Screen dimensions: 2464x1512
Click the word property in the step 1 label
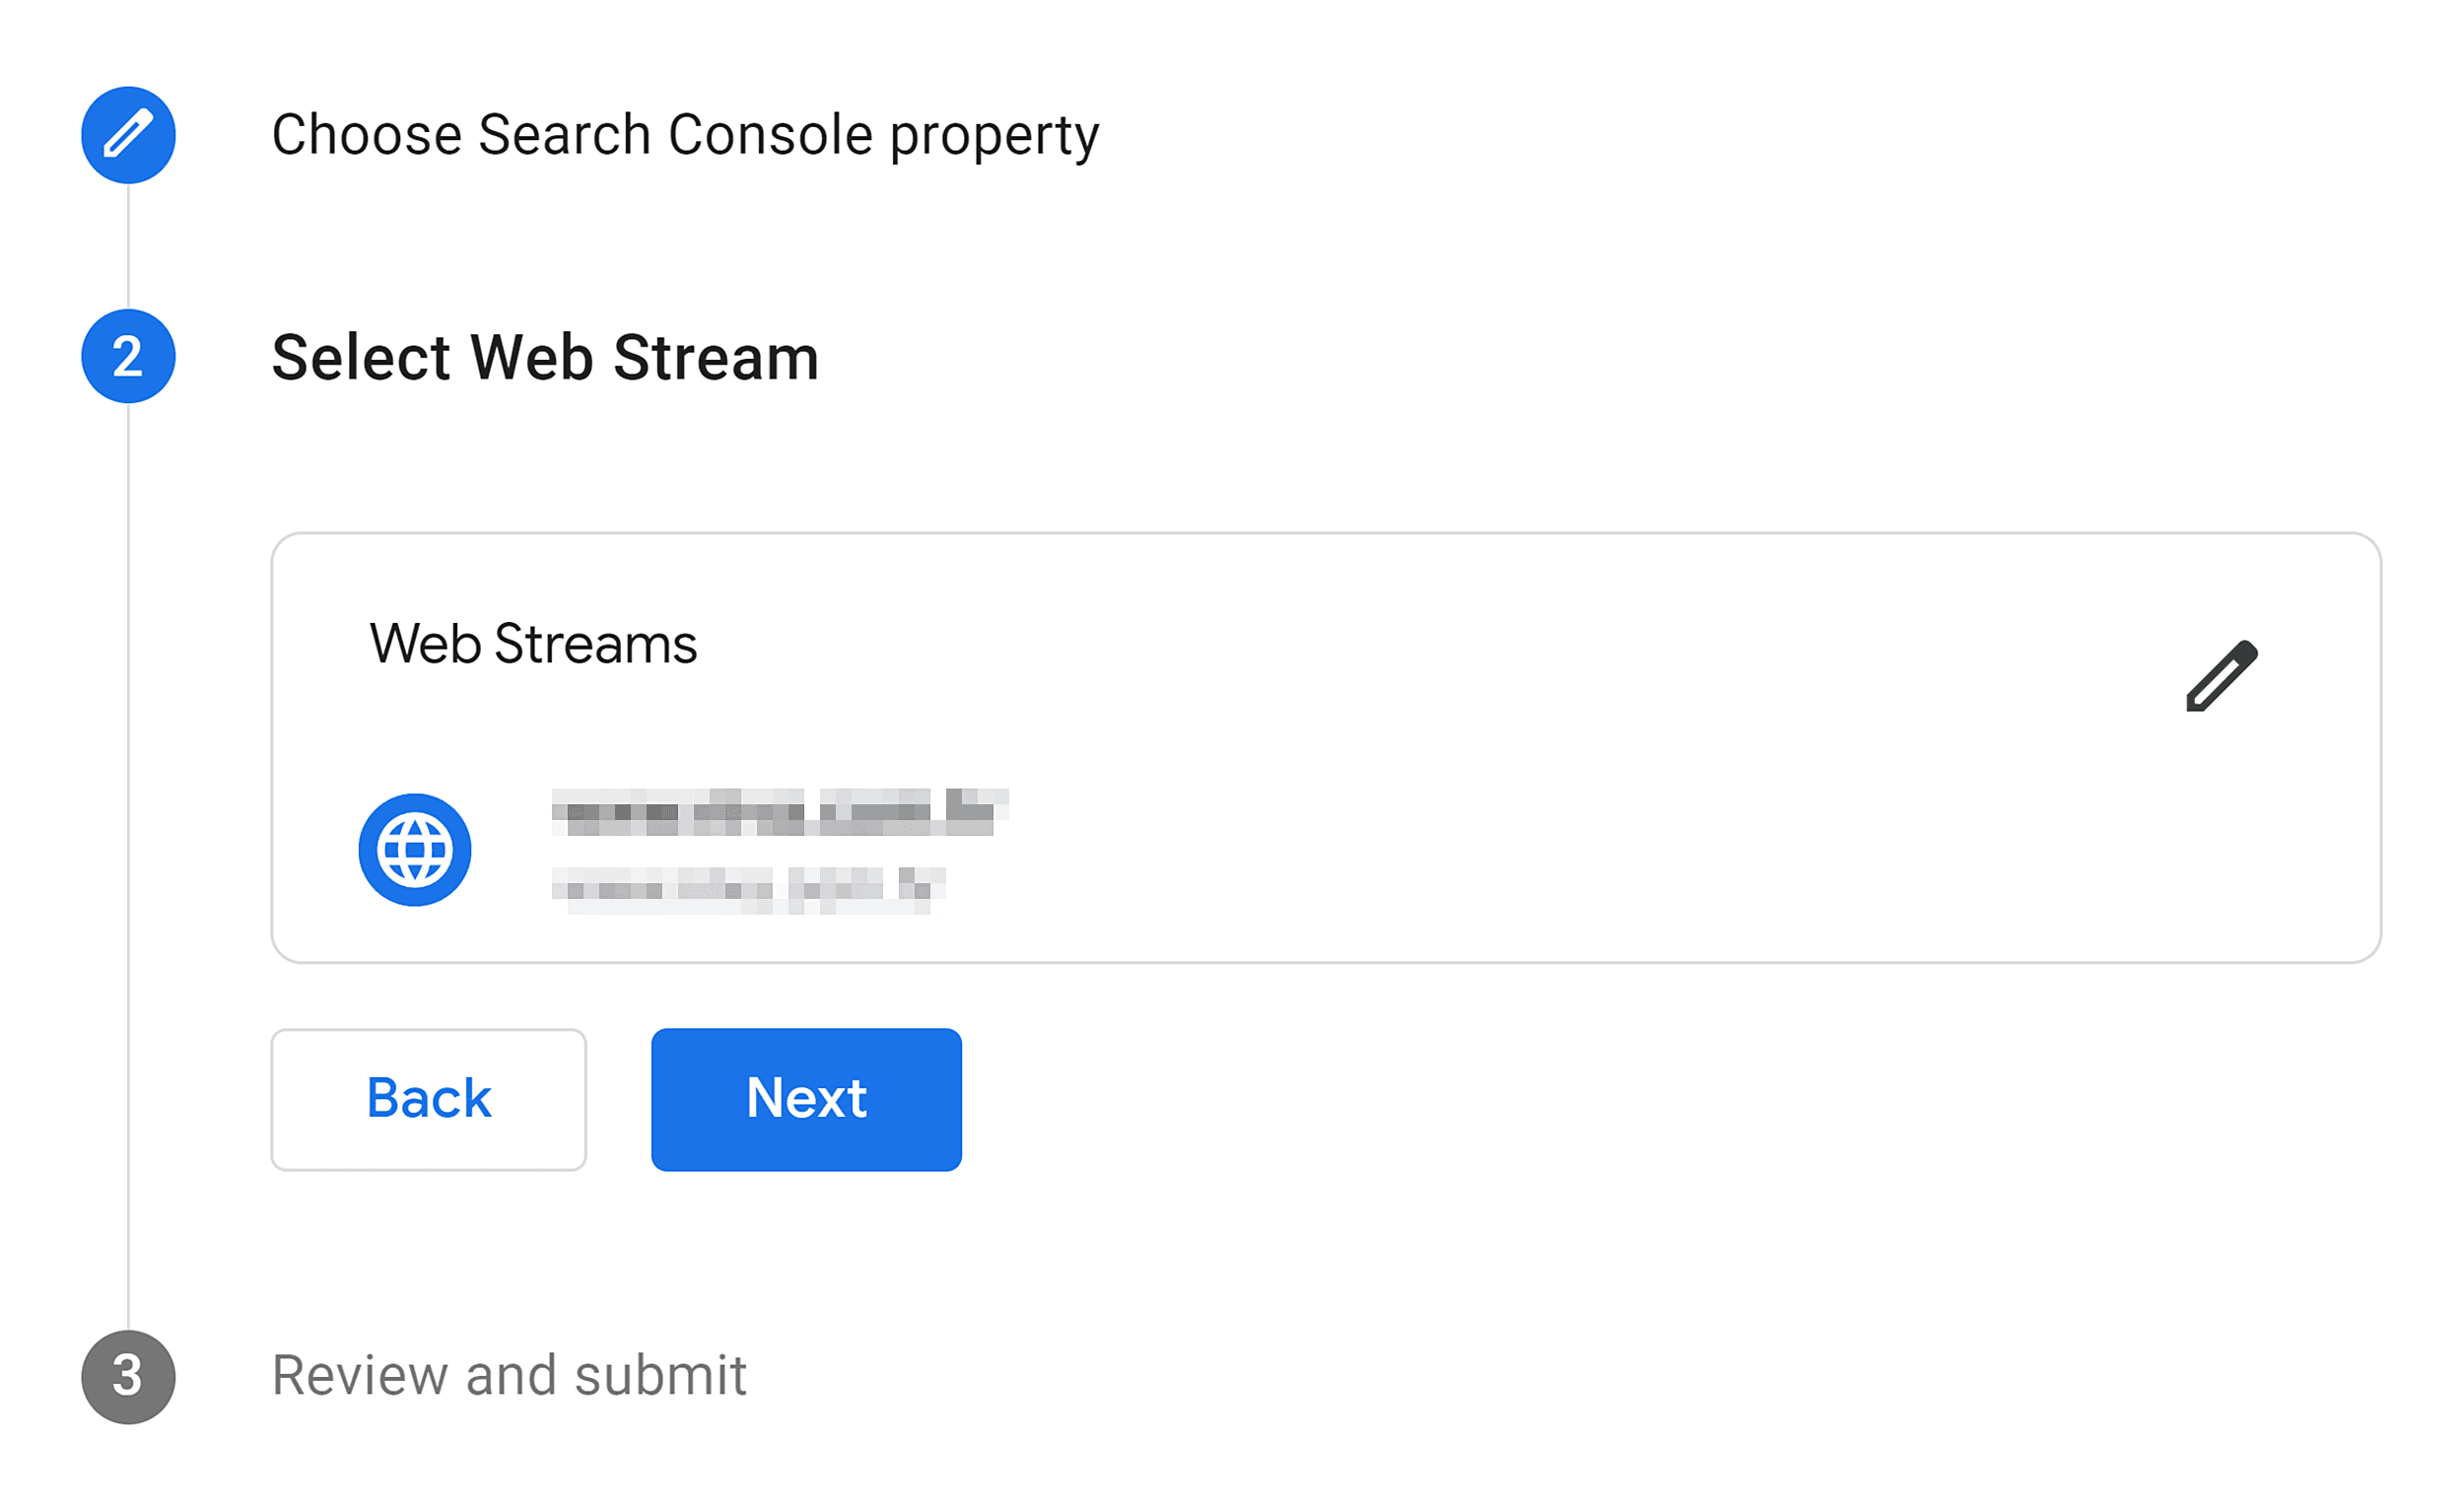click(994, 137)
